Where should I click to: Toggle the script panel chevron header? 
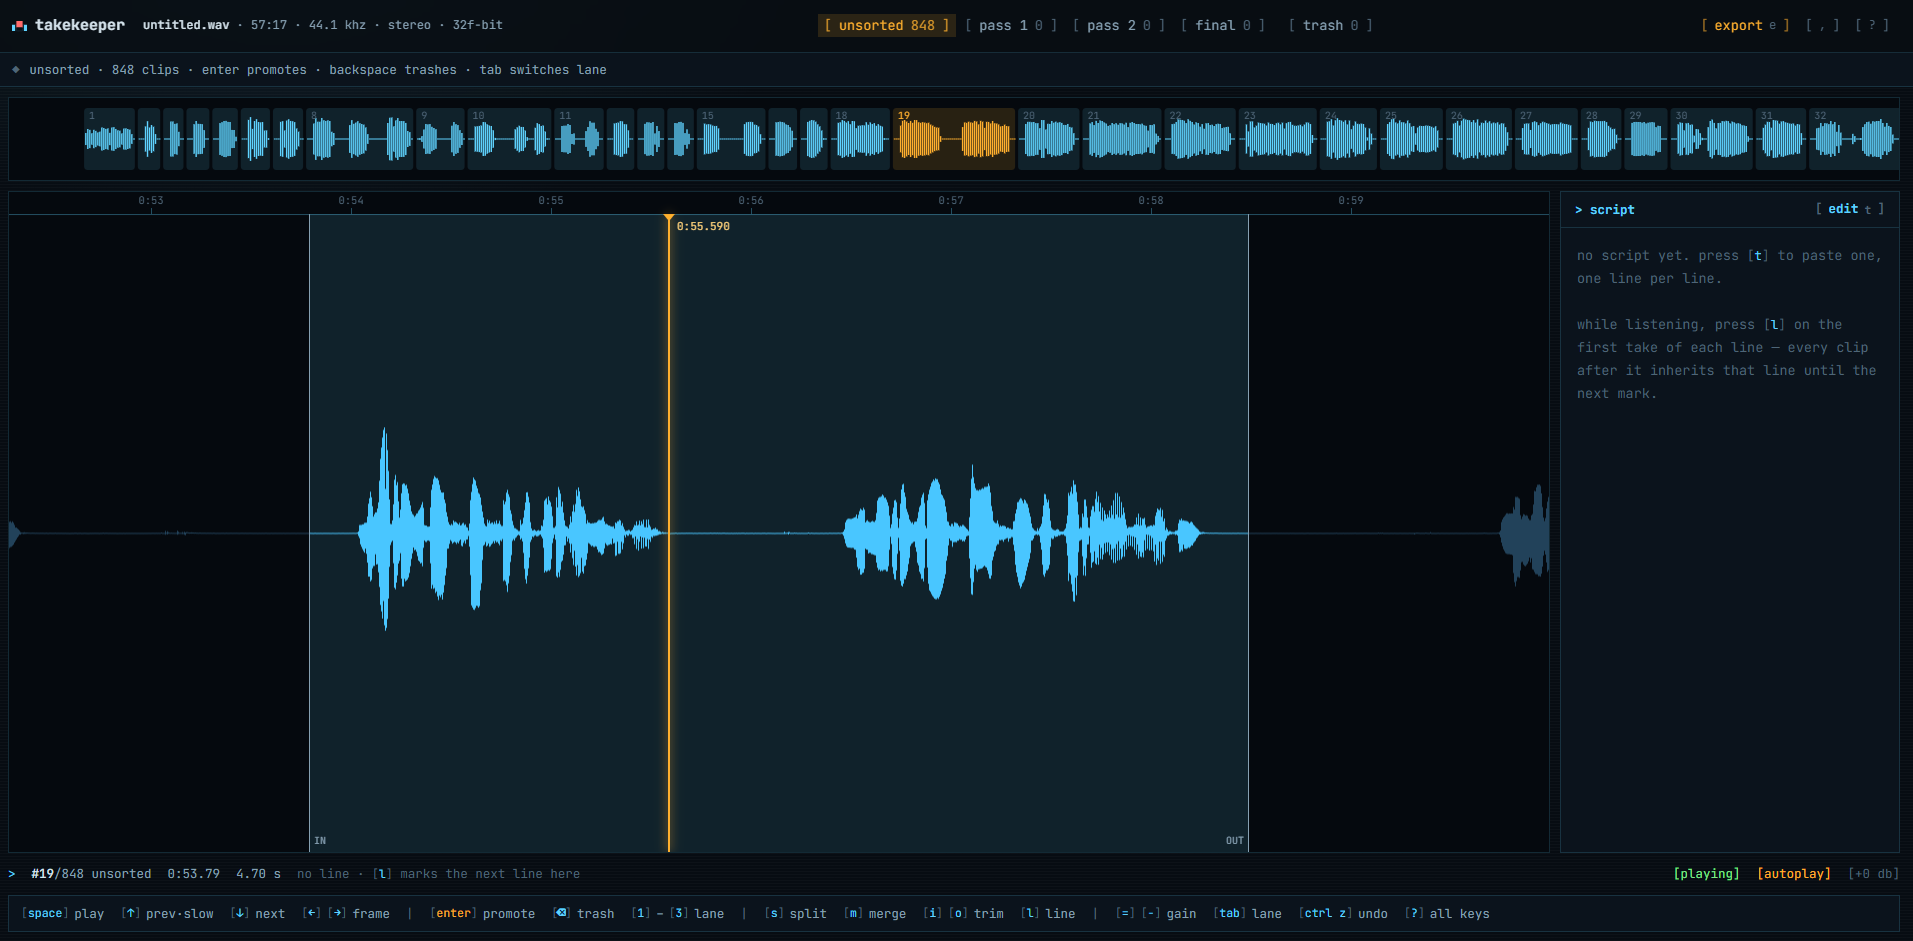tap(1604, 209)
